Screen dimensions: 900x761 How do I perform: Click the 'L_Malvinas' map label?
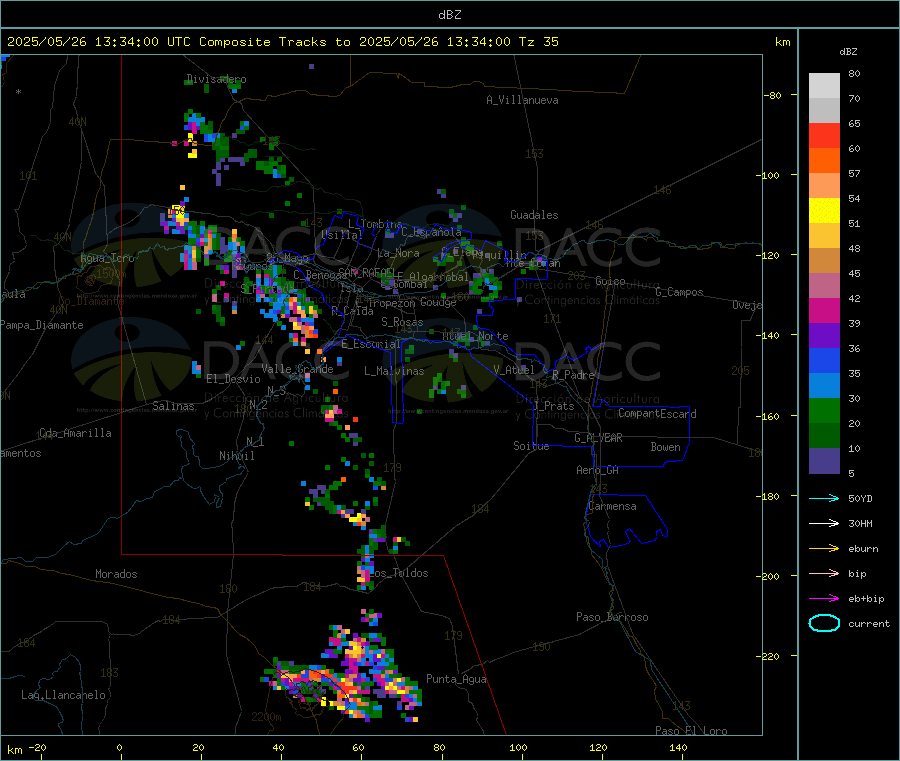394,371
